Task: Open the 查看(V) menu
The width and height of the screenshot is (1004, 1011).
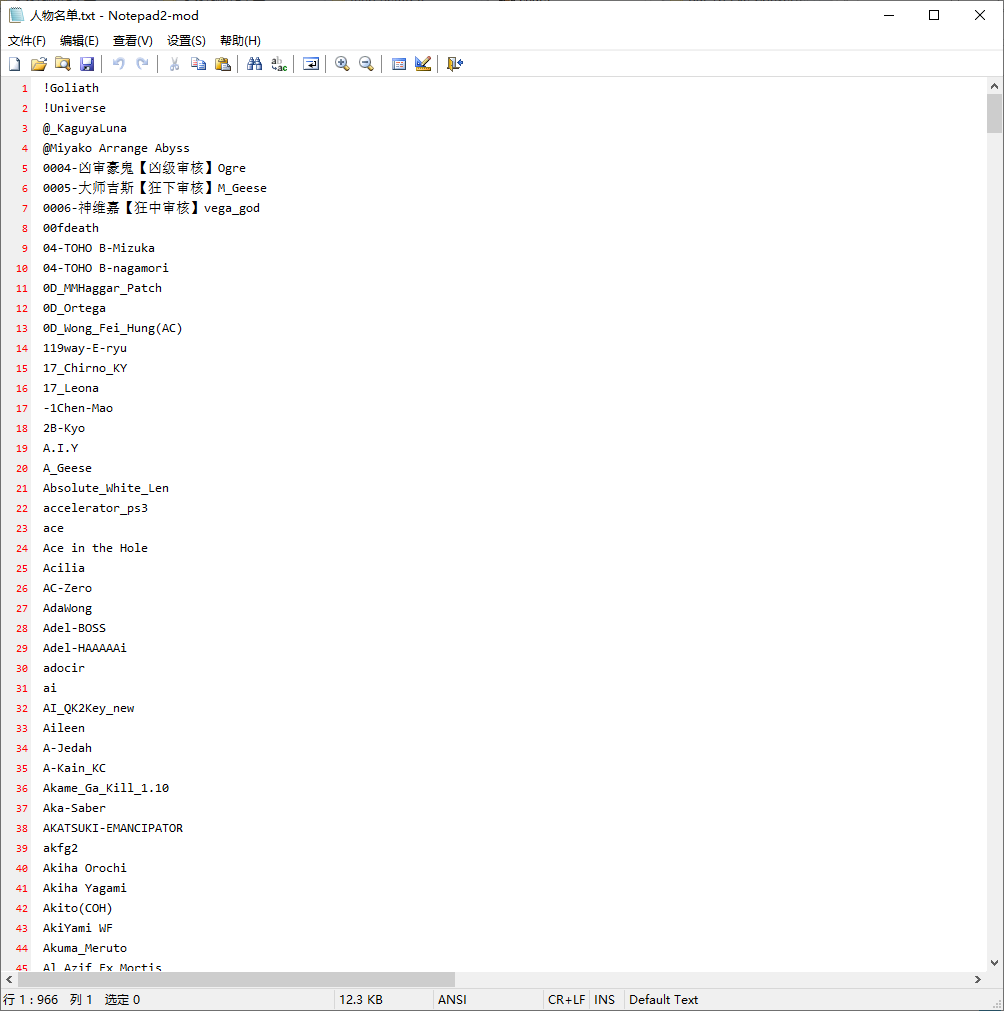Action: [x=133, y=41]
